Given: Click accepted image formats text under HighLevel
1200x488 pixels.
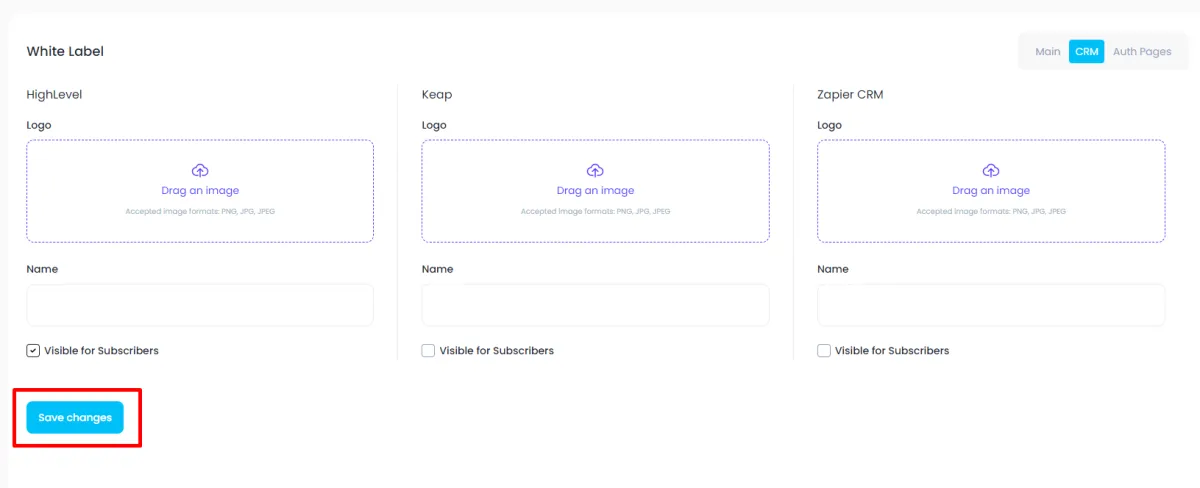Looking at the screenshot, I should coord(200,212).
